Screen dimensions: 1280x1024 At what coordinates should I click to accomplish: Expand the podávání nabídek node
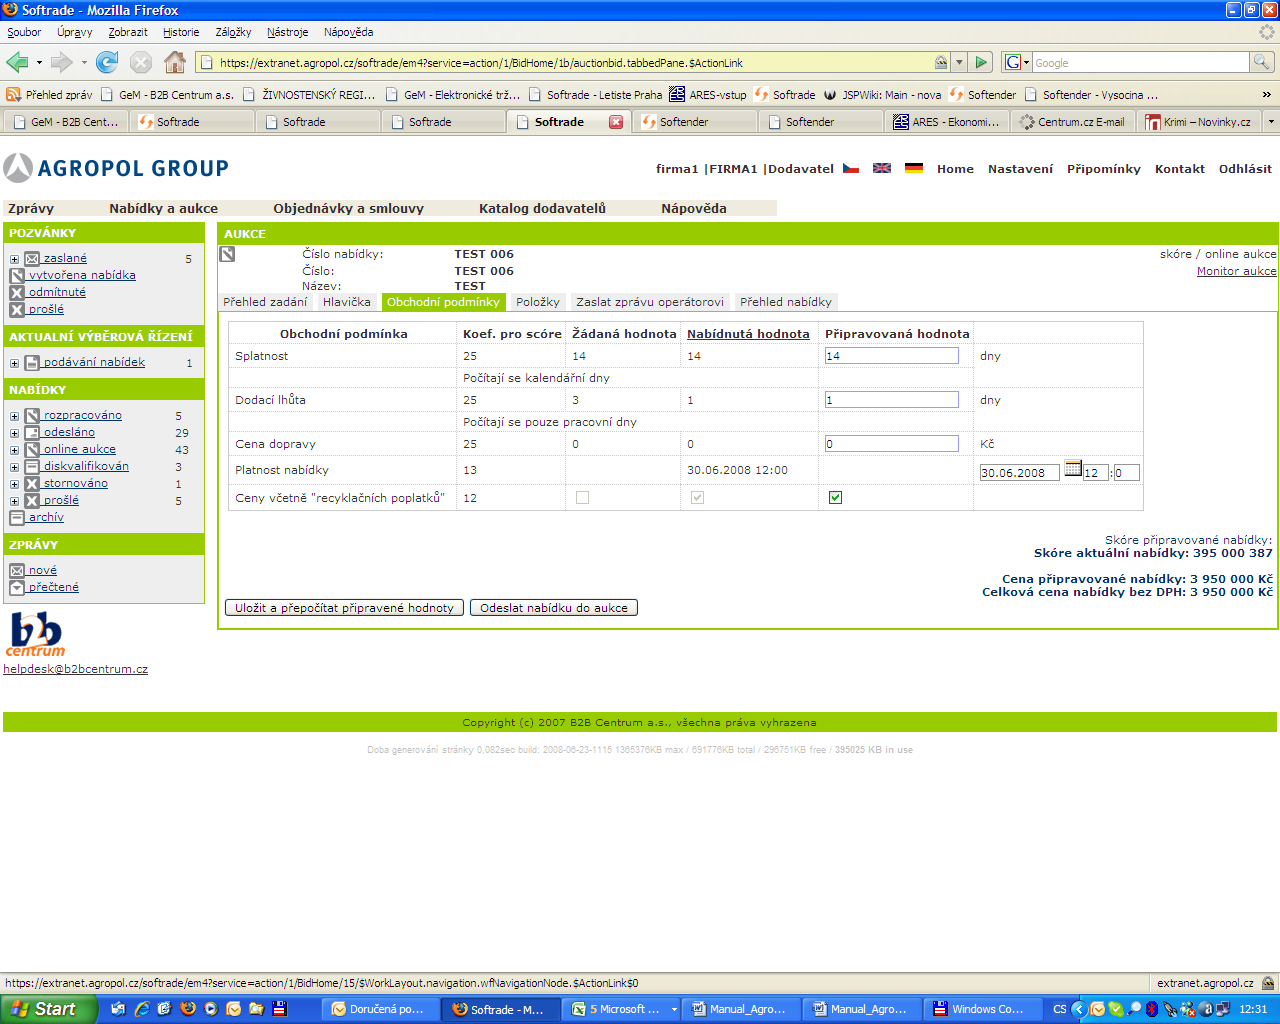pos(15,364)
